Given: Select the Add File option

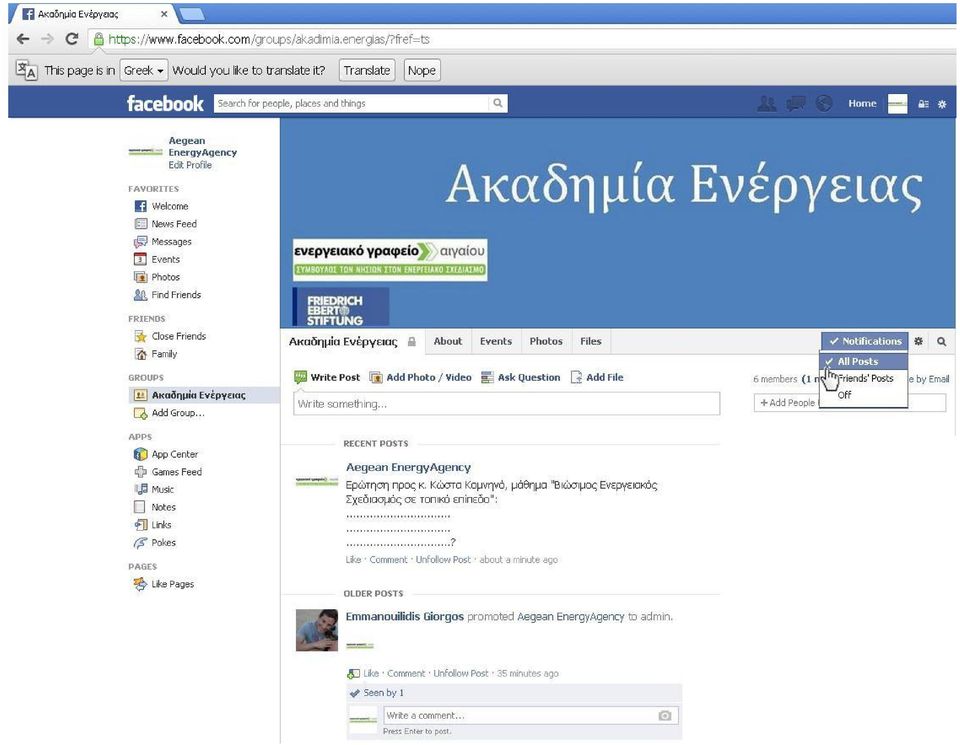Looking at the screenshot, I should click(x=598, y=378).
